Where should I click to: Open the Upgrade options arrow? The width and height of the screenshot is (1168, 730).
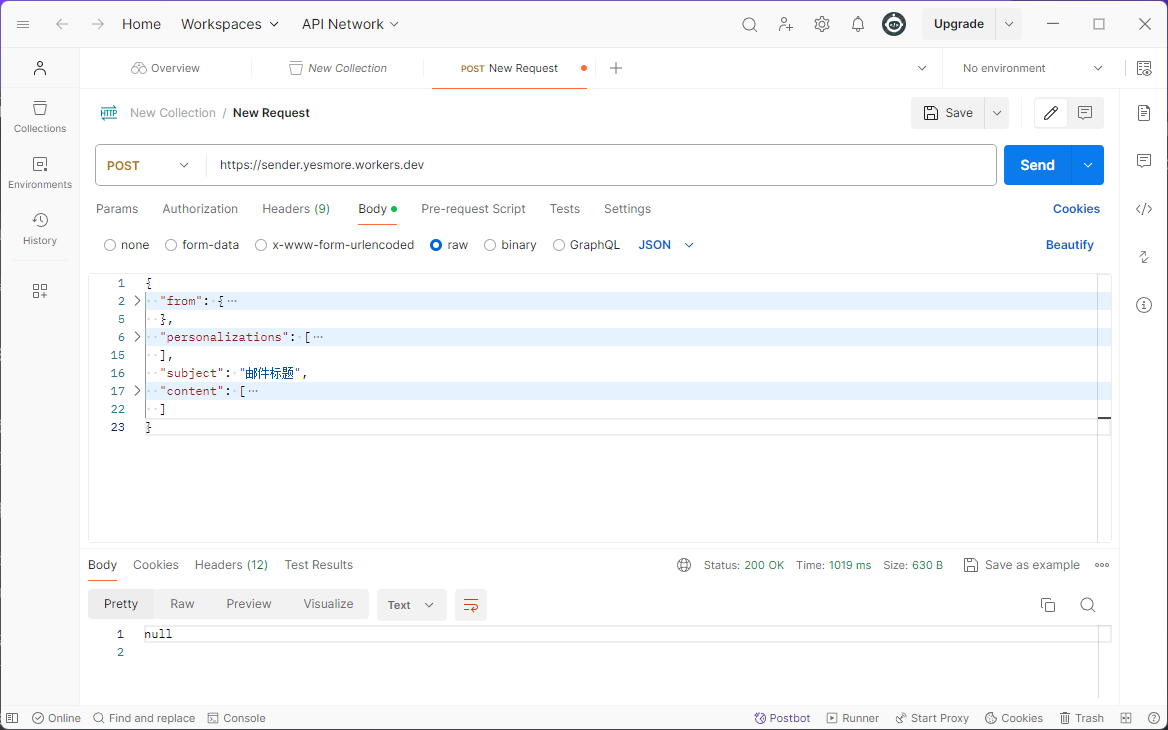[1009, 25]
